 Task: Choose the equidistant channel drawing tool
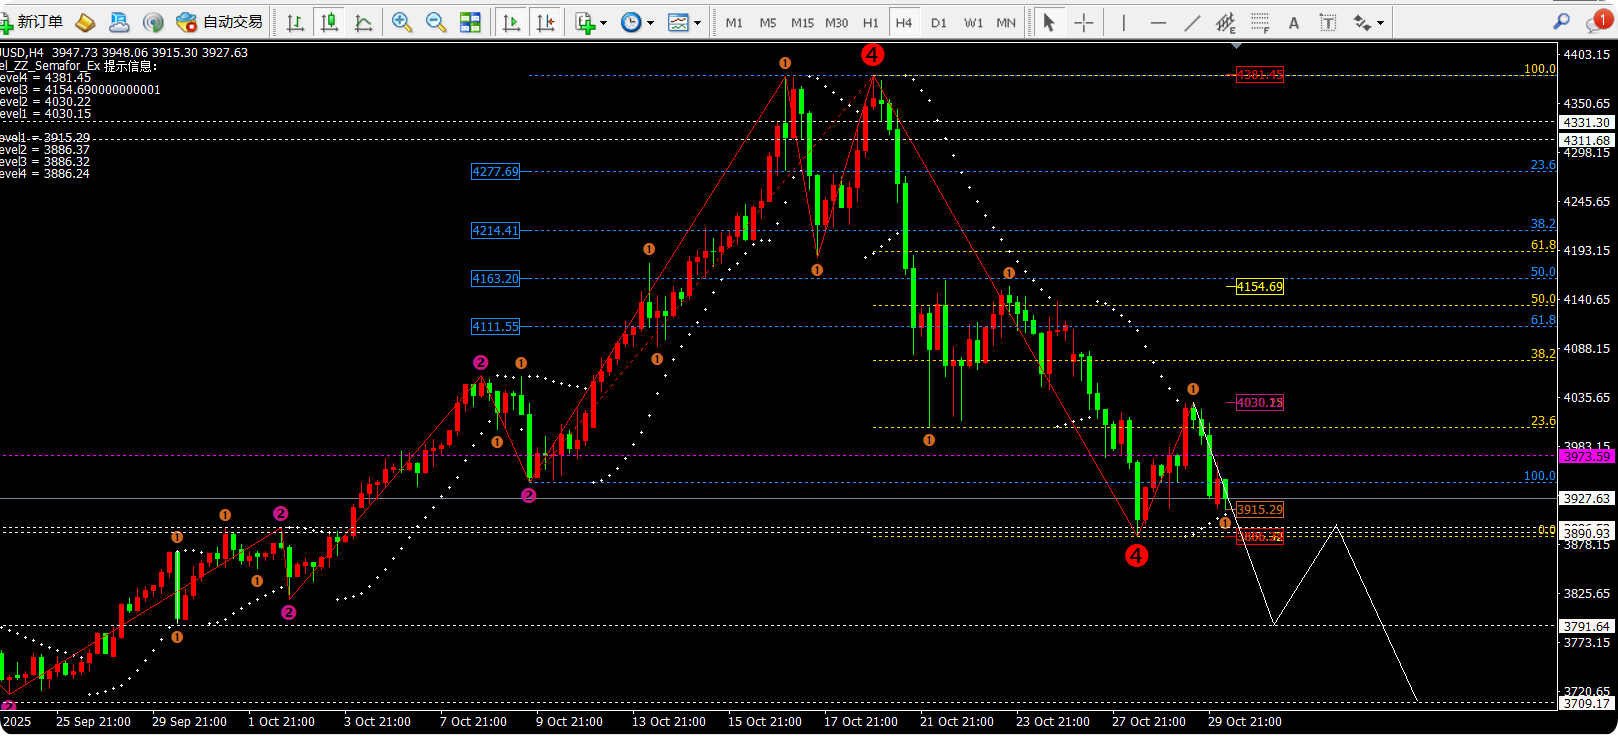click(1225, 22)
